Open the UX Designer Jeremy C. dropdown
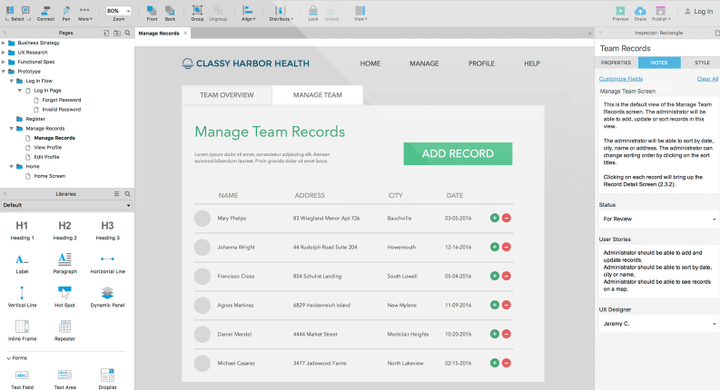The image size is (720, 390). [658, 324]
